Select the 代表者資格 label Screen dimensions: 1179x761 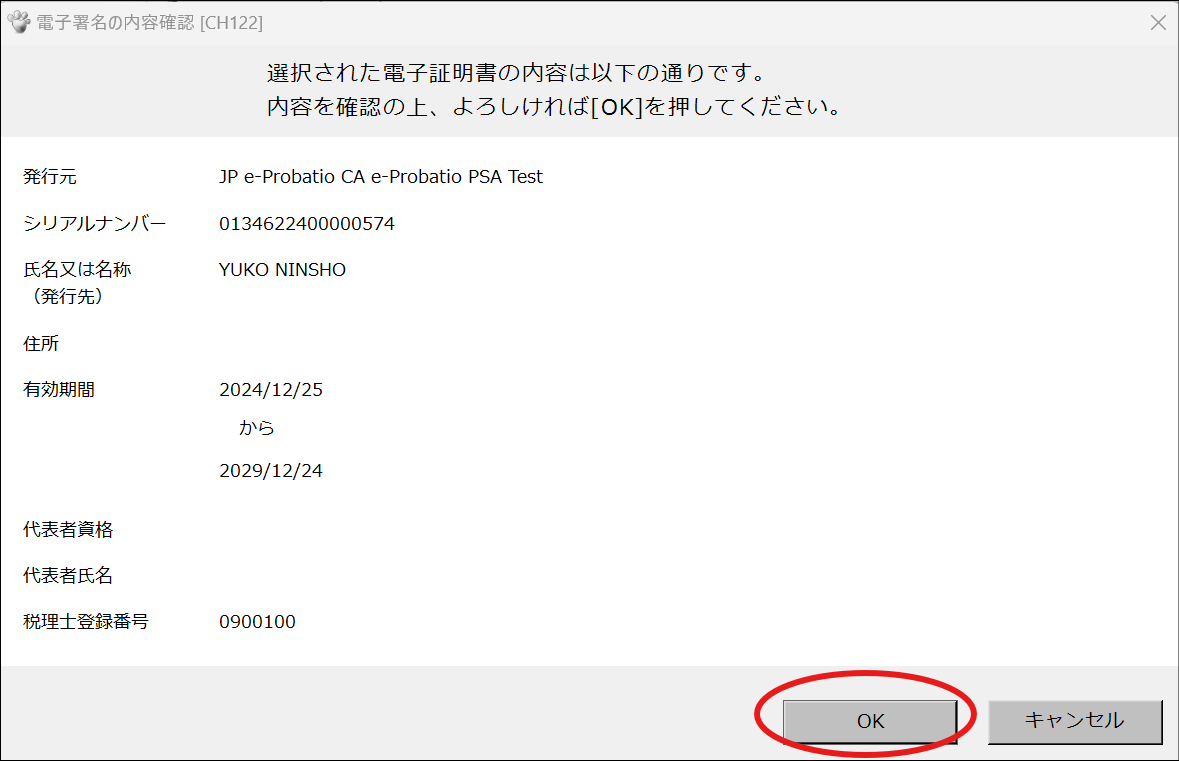pos(66,529)
